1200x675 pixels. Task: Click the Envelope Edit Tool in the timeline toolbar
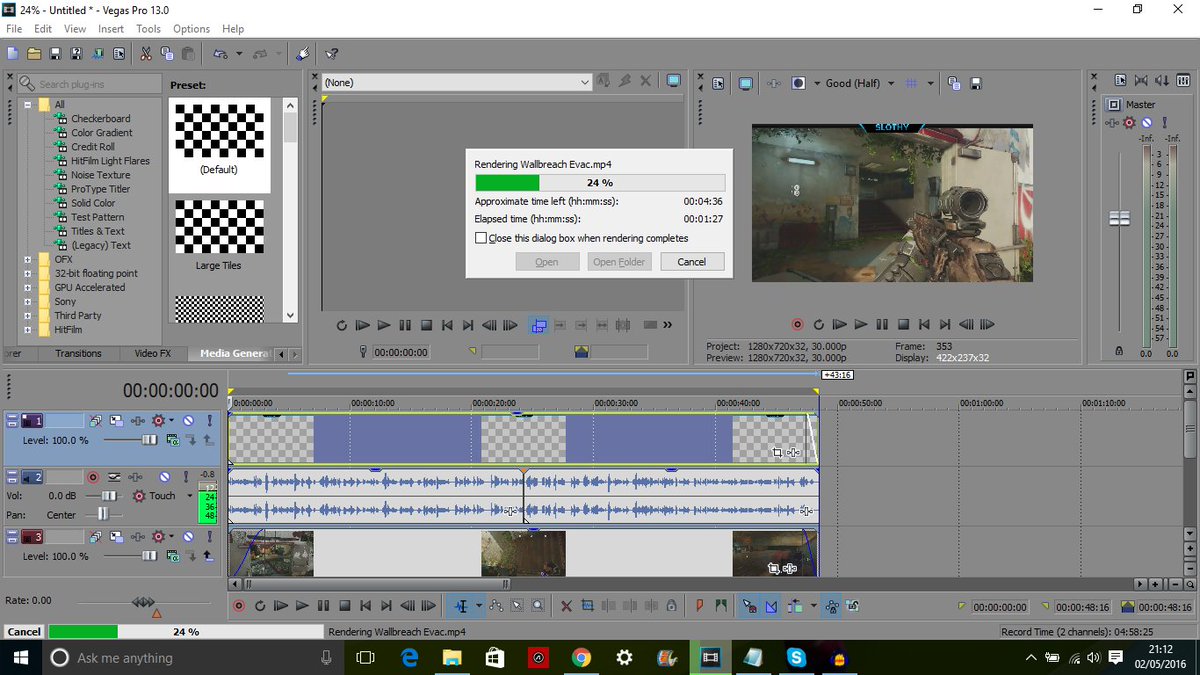497,606
